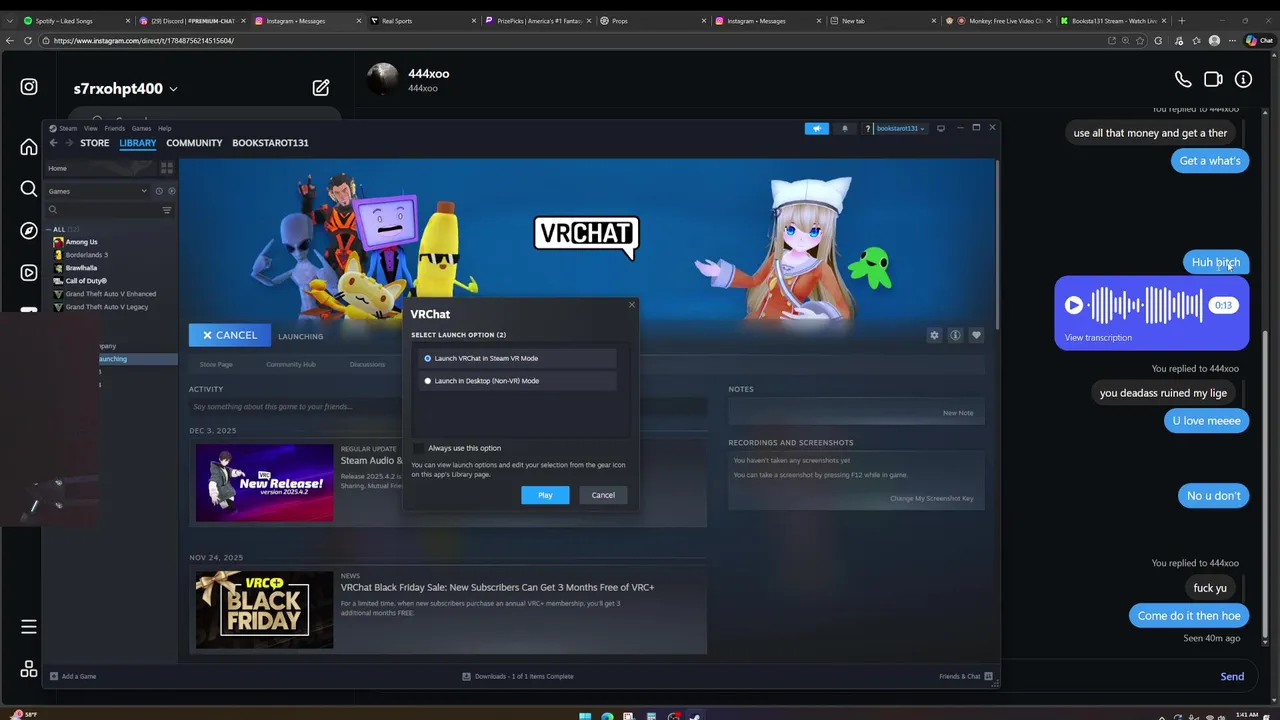Open Instagram Reels
Image resolution: width=1280 pixels, height=720 pixels.
[29, 272]
